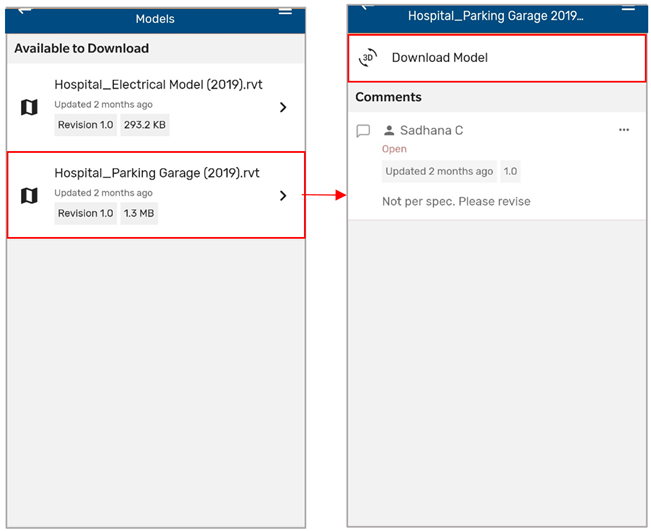This screenshot has width=651, height=531.
Task: Click the 3D rotate download icon
Action: tap(368, 58)
